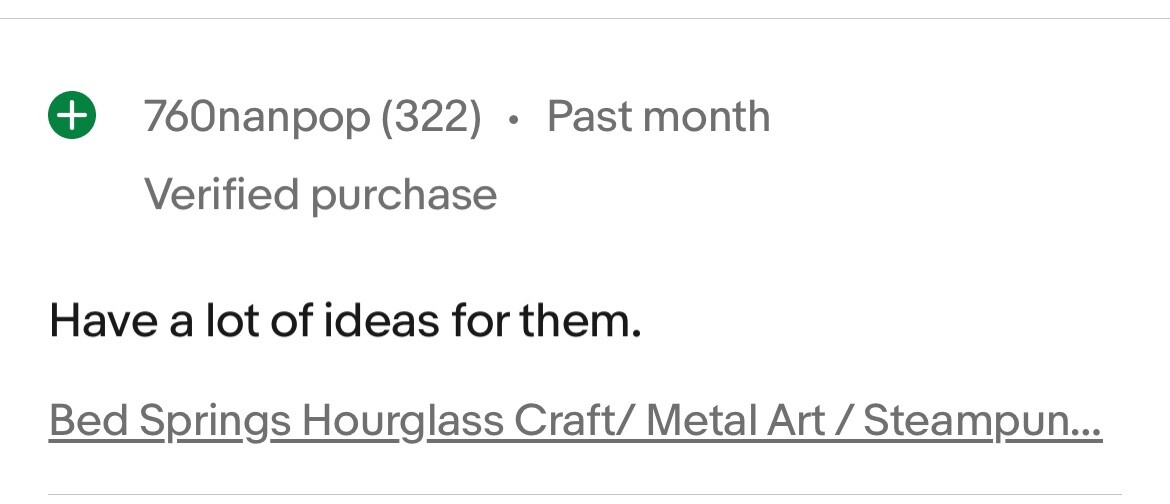Select the Past month timestamp
The width and height of the screenshot is (1170, 504).
(x=658, y=118)
